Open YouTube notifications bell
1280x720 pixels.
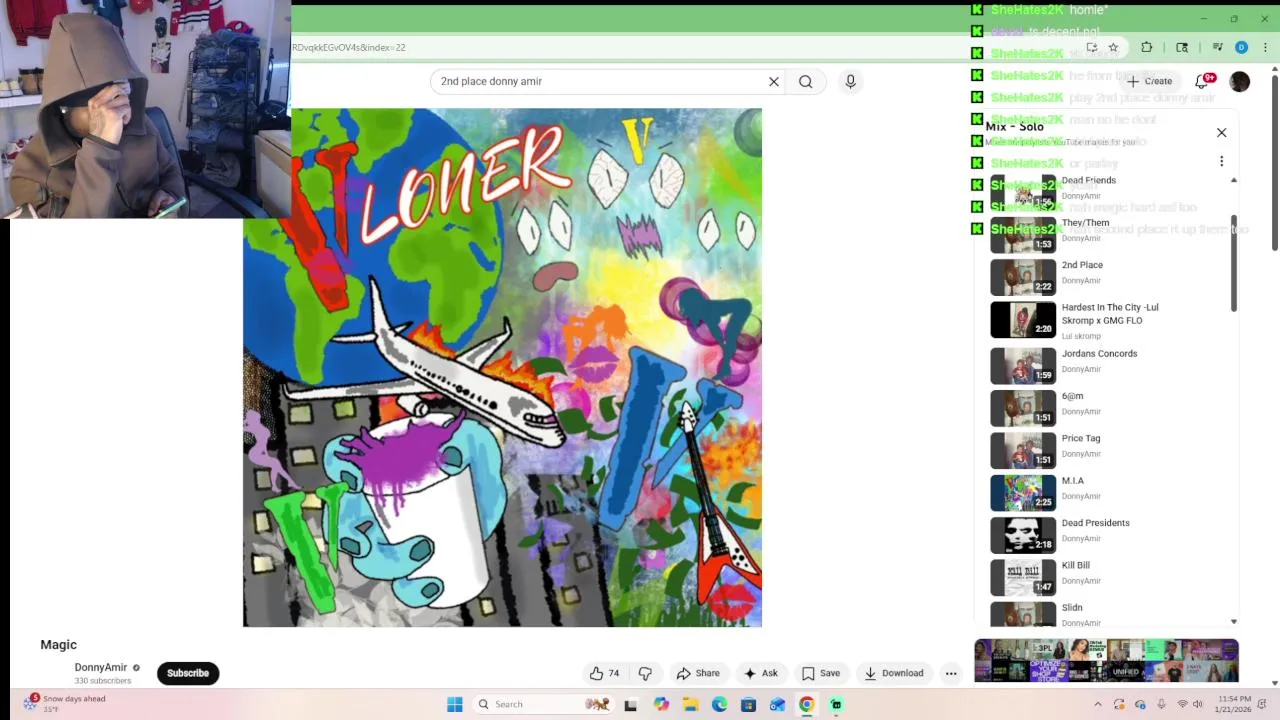click(1203, 81)
